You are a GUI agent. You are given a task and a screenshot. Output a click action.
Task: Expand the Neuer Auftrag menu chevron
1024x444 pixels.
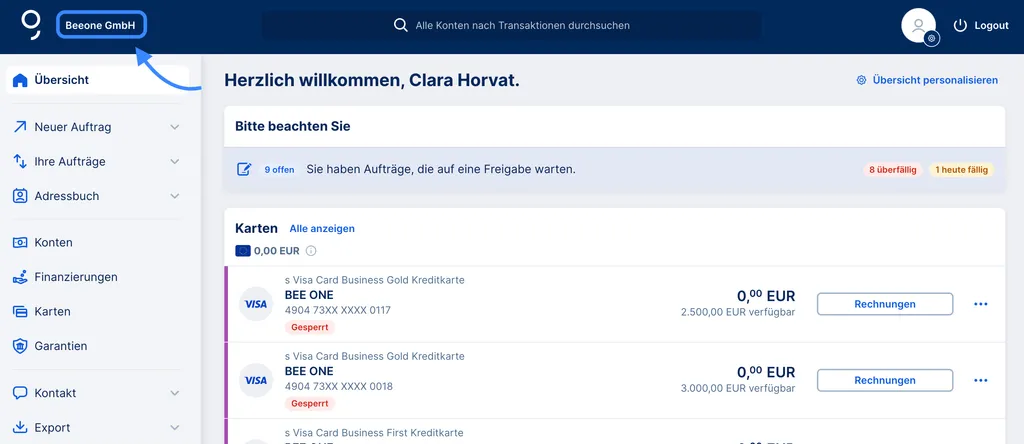point(175,127)
